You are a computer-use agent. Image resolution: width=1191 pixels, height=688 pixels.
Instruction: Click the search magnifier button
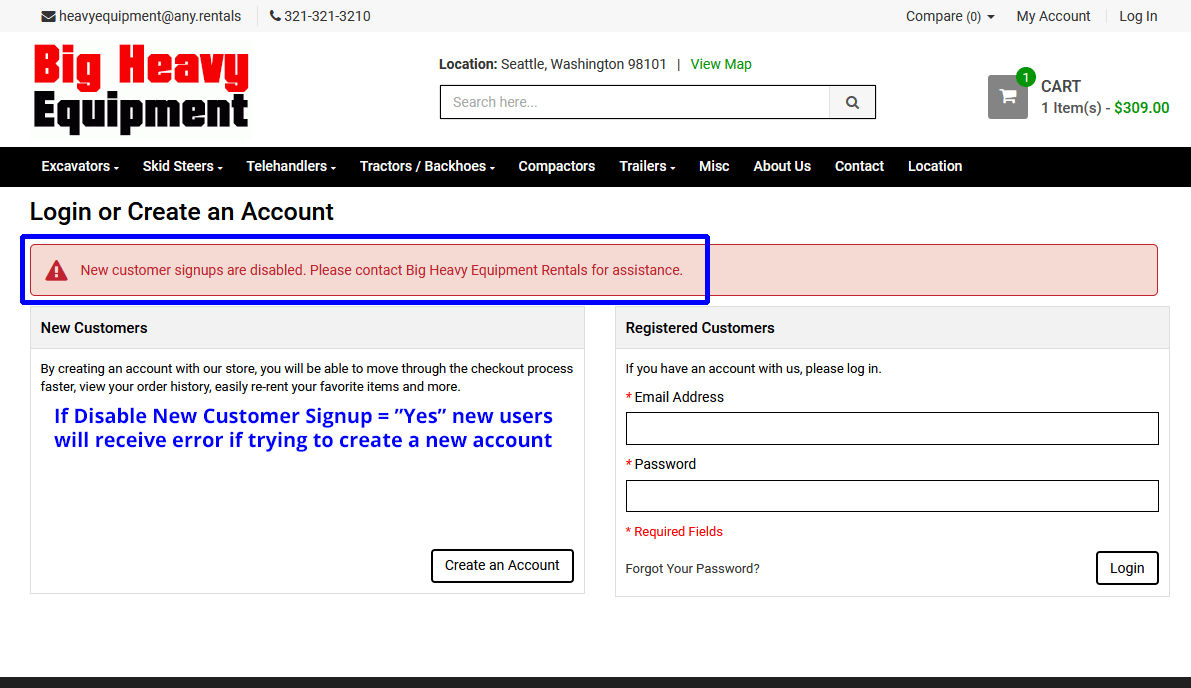click(x=852, y=102)
